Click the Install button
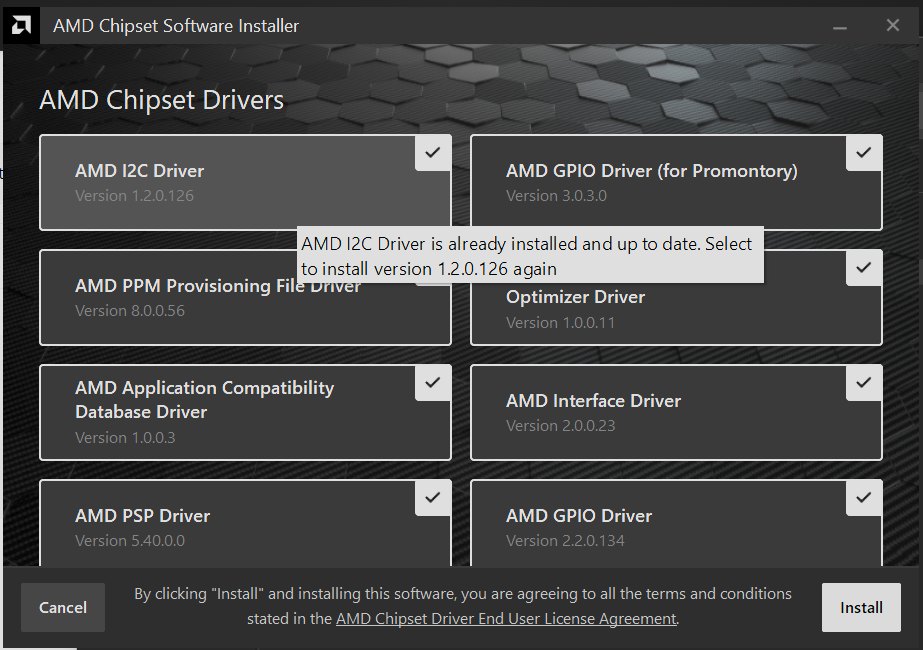Viewport: 923px width, 650px height. [x=861, y=607]
